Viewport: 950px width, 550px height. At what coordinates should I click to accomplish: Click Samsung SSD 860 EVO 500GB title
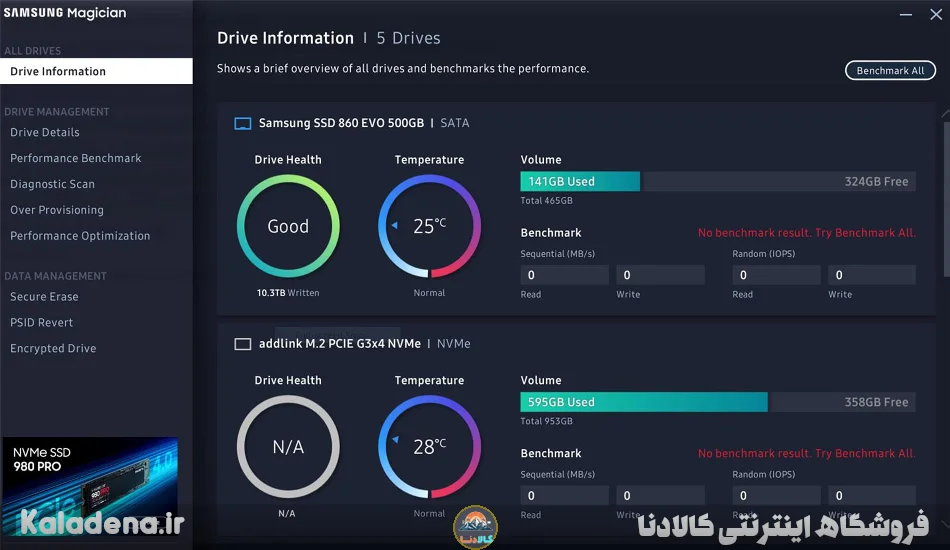pyautogui.click(x=341, y=123)
